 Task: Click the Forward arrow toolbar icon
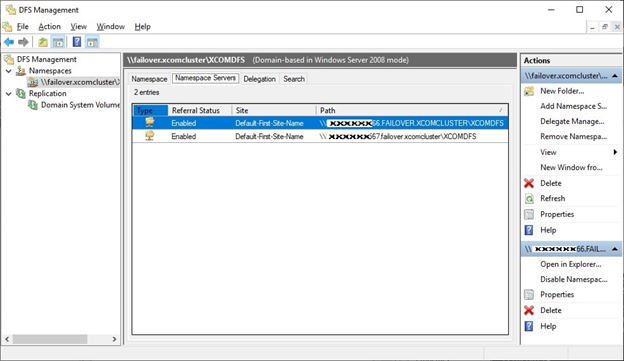23,42
